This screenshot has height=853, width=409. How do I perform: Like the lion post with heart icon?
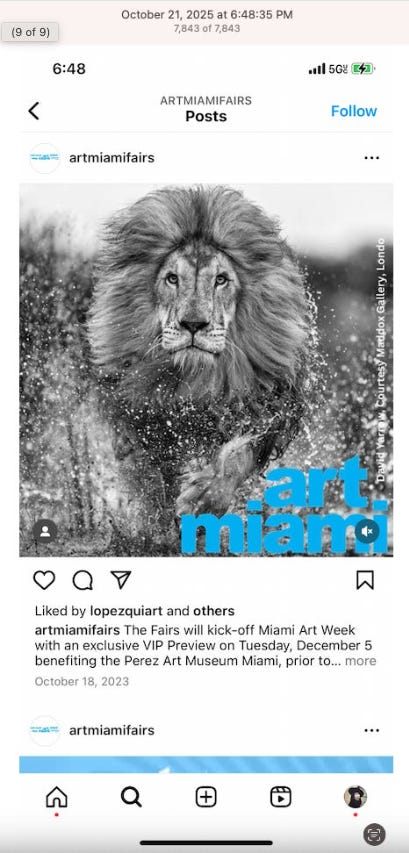point(44,580)
